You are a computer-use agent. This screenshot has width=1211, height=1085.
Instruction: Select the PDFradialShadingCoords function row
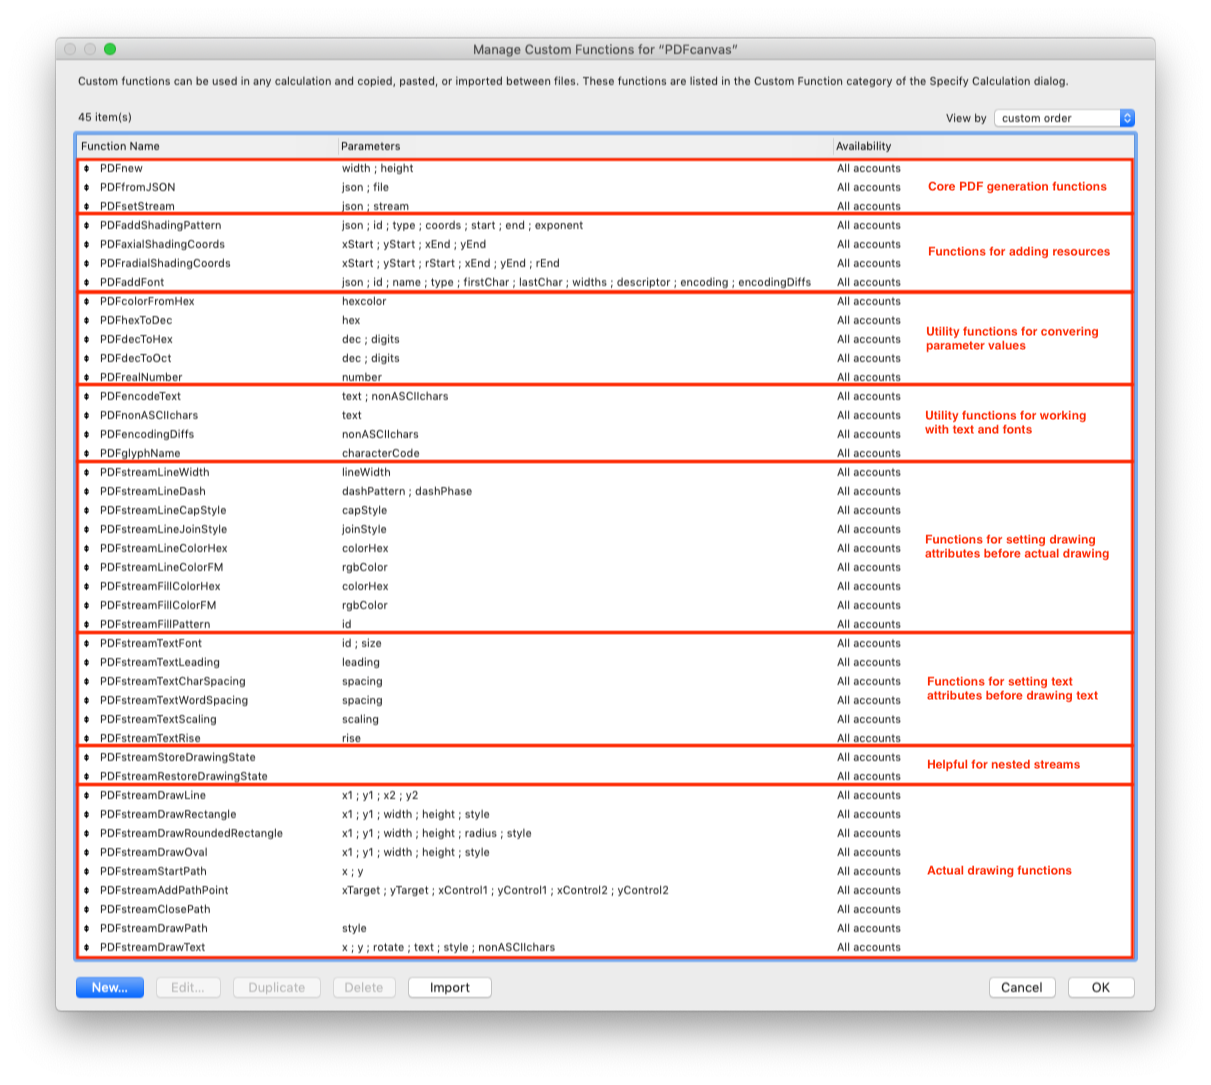tap(605, 263)
